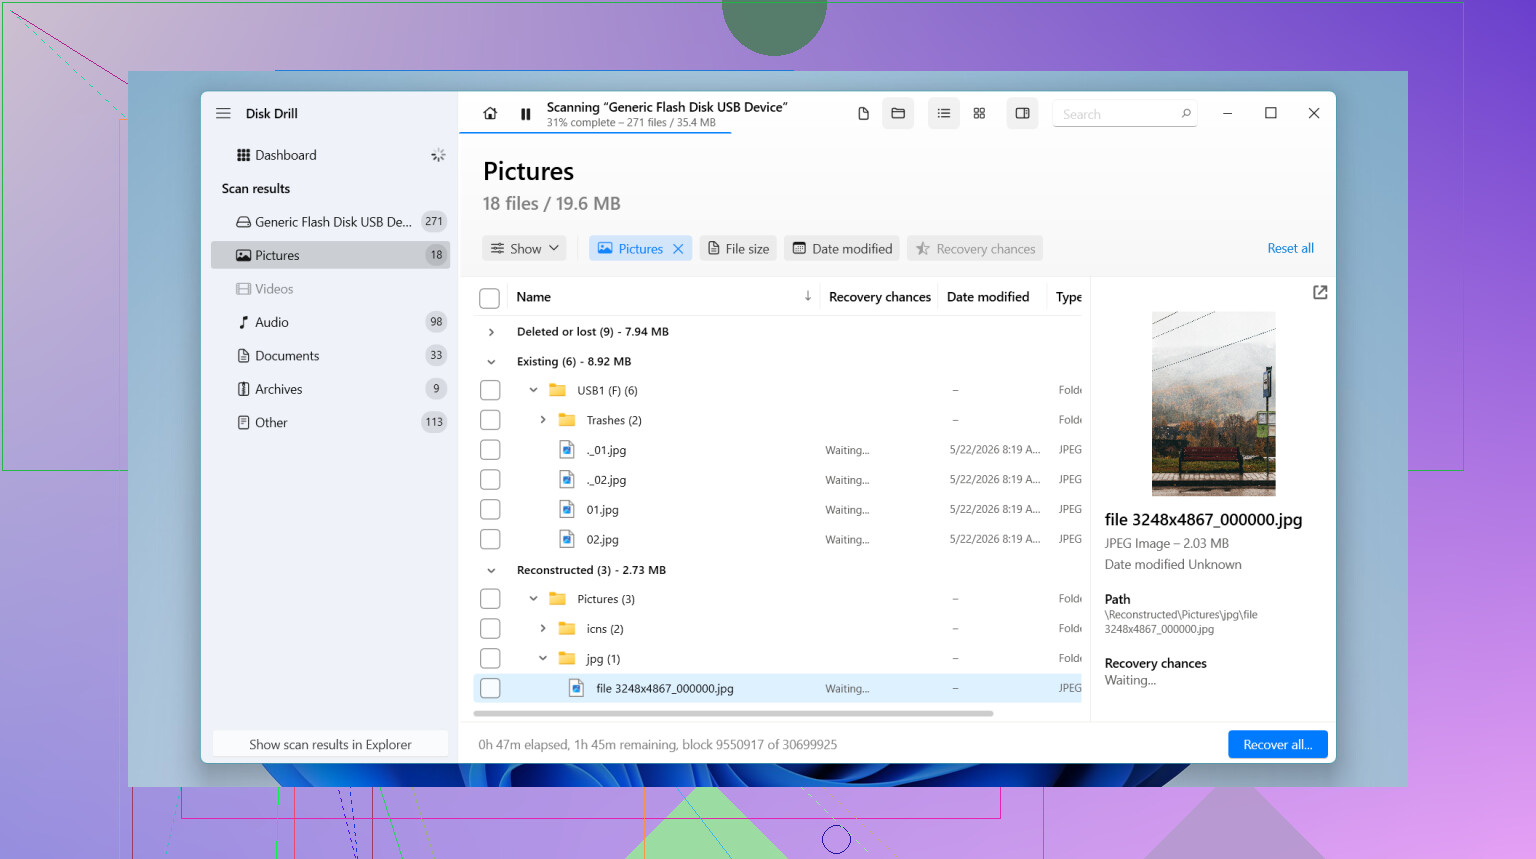Click the horizontal scrollbar below file list
The image size is (1536, 859).
pyautogui.click(x=733, y=714)
